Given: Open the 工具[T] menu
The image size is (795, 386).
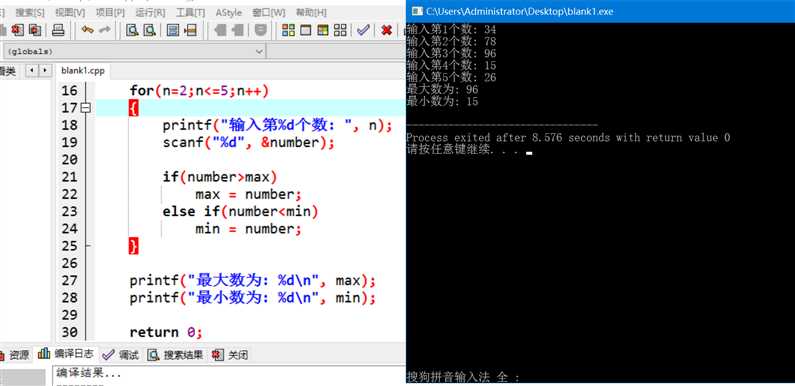Looking at the screenshot, I should 191,12.
